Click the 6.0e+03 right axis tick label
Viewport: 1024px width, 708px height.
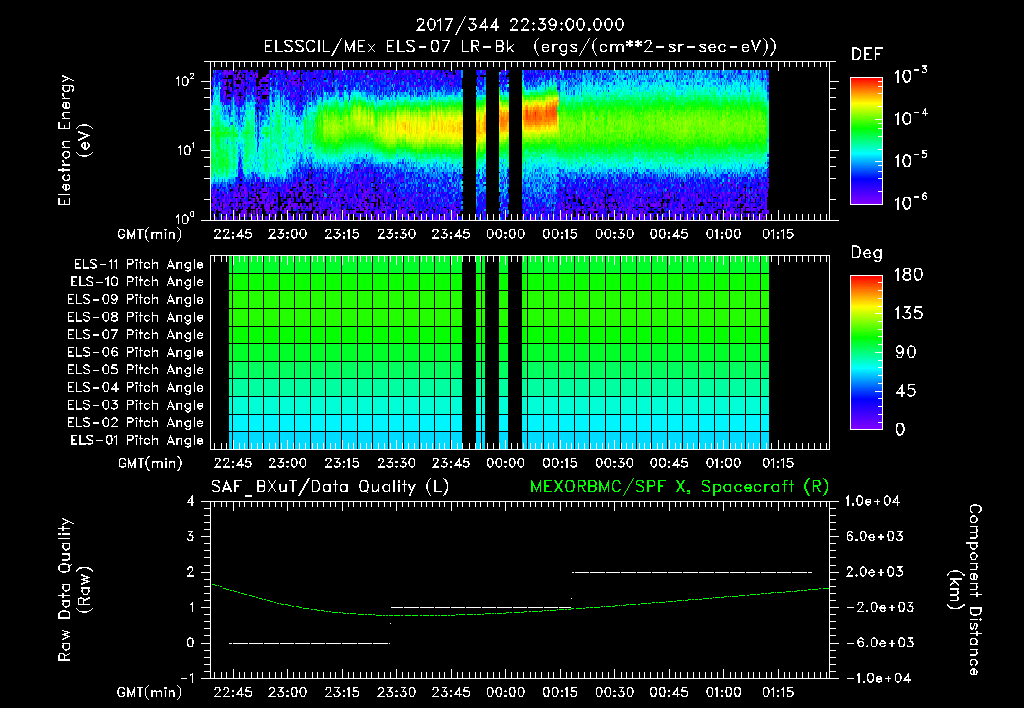[x=874, y=536]
